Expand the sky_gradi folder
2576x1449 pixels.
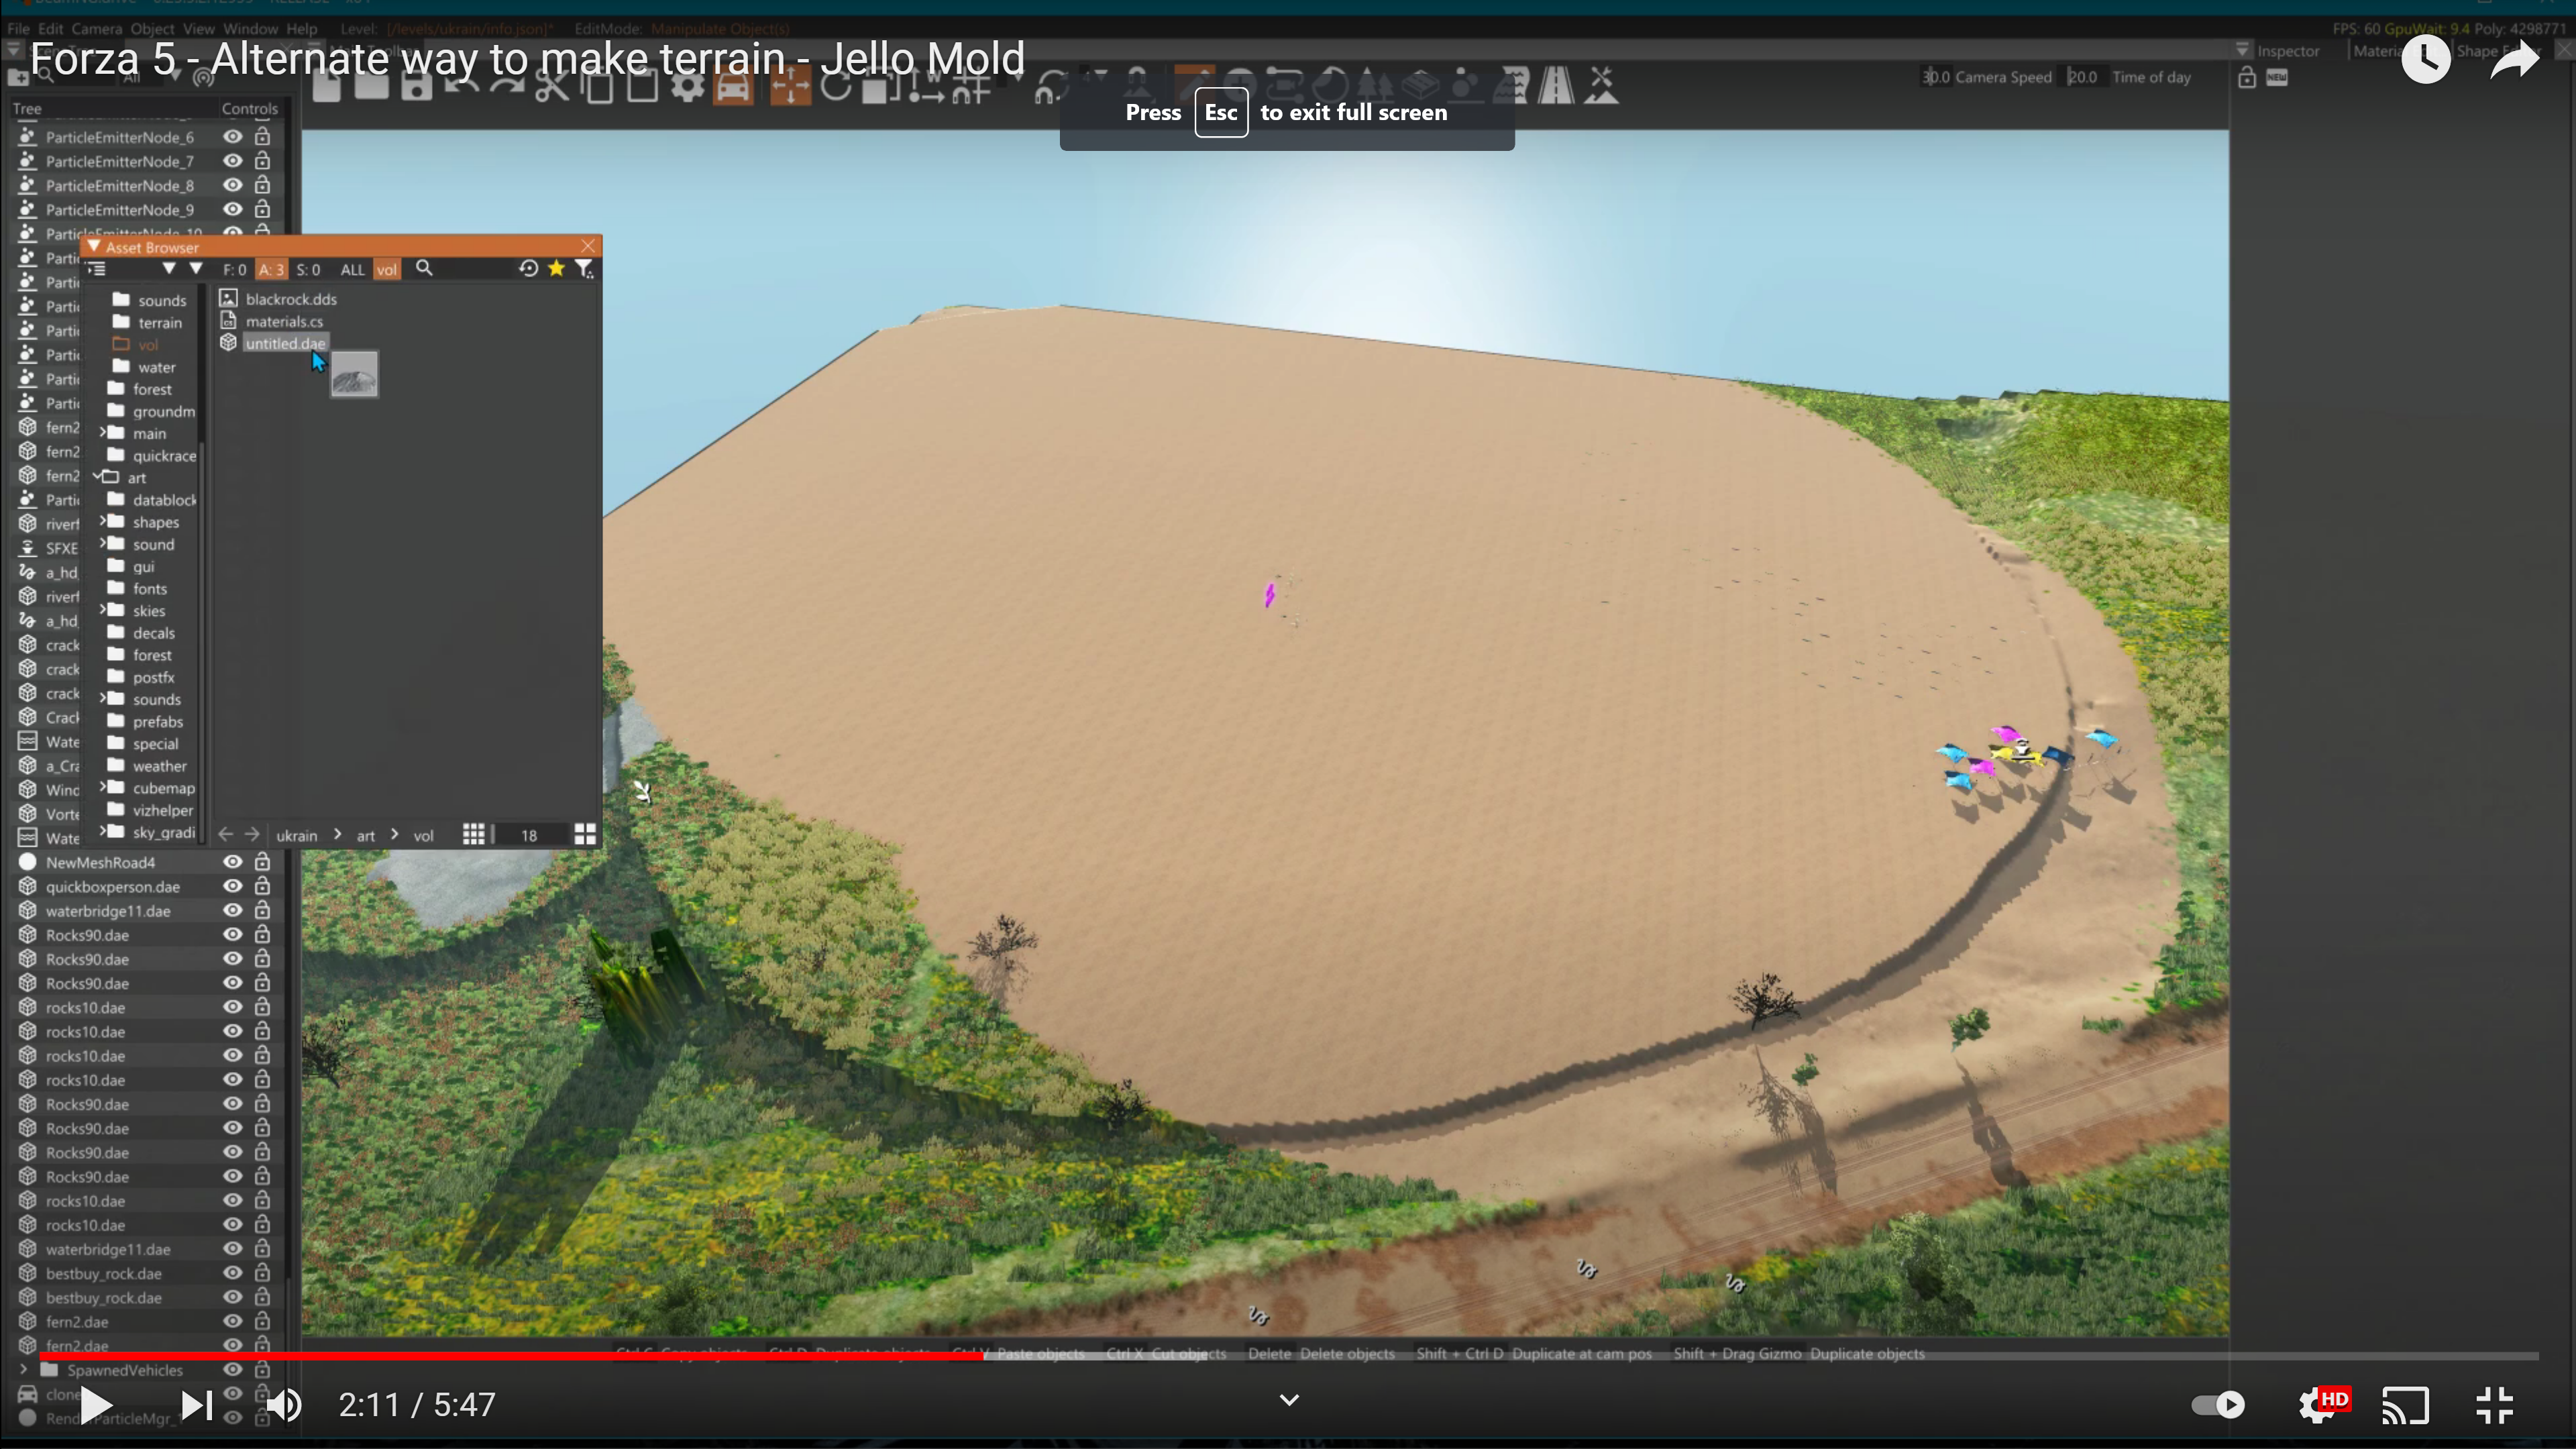tap(102, 831)
